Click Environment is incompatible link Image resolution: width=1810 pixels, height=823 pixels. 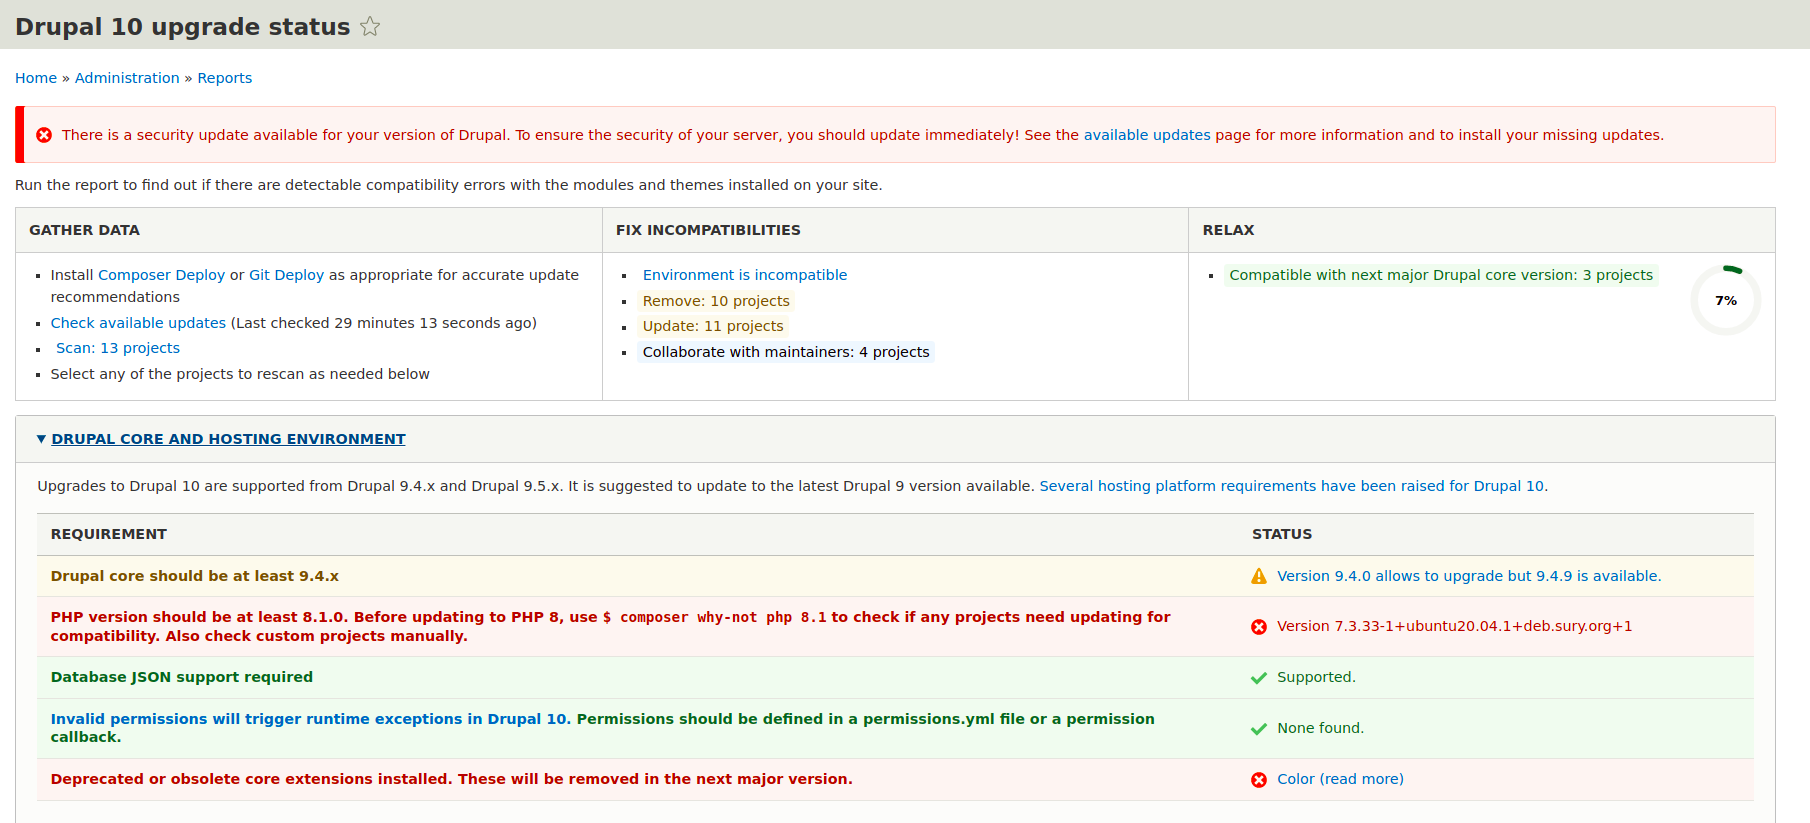click(x=744, y=275)
